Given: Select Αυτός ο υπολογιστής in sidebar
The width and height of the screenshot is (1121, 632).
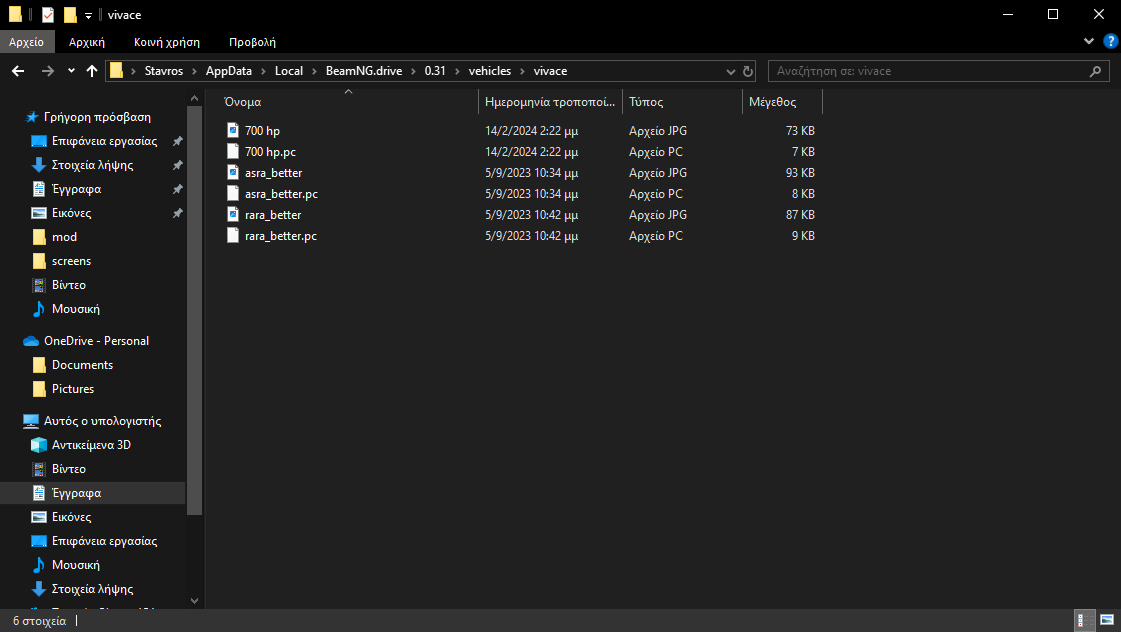Looking at the screenshot, I should [102, 420].
